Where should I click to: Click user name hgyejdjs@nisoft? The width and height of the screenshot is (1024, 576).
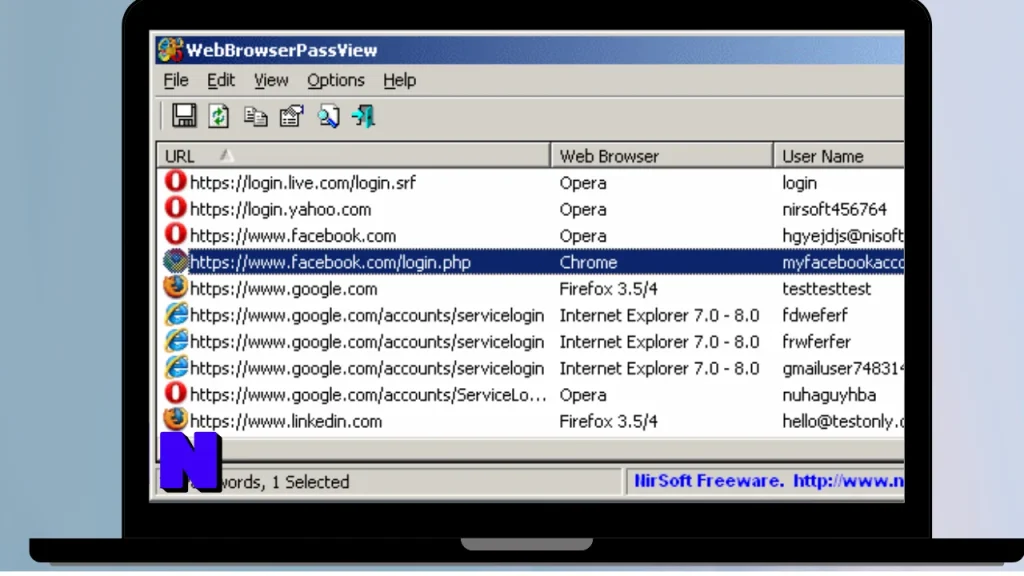843,236
